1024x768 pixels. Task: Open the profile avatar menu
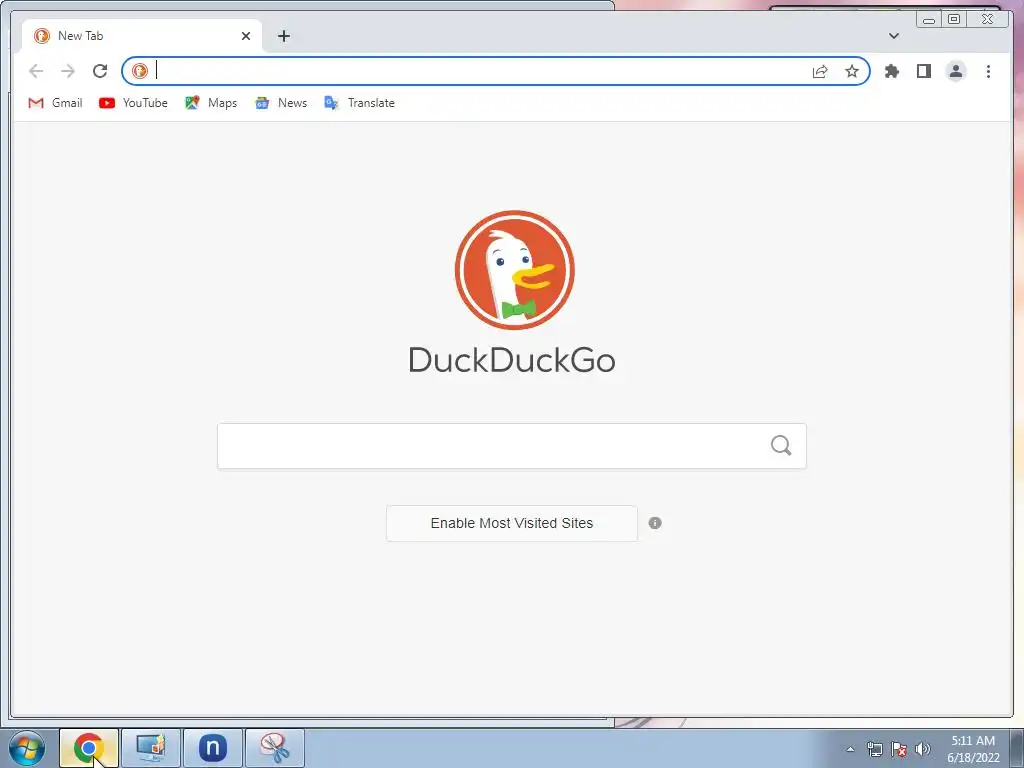[955, 71]
